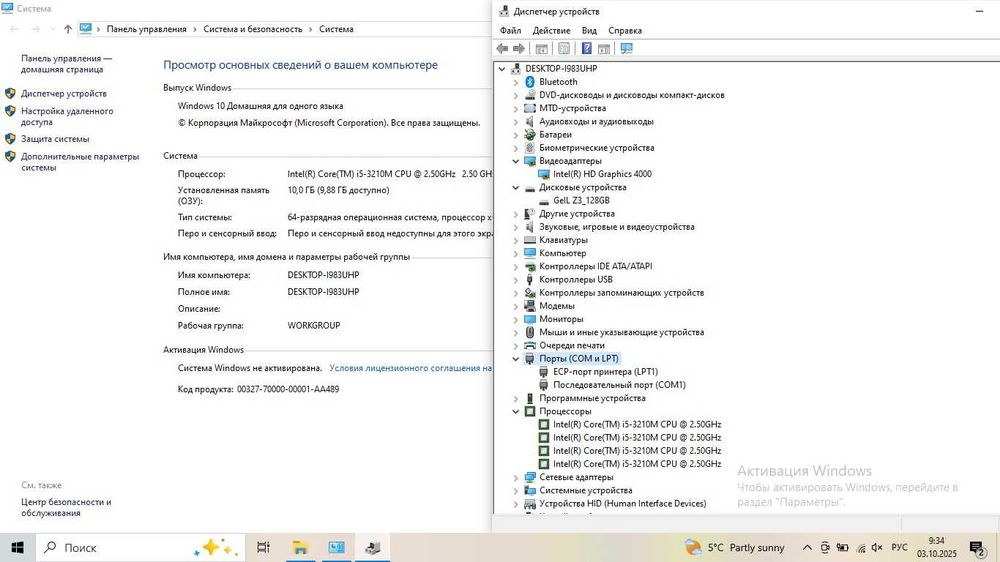Image resolution: width=1000 pixels, height=562 pixels.
Task: Open Панель управления домашняя страница link
Action: (66, 63)
